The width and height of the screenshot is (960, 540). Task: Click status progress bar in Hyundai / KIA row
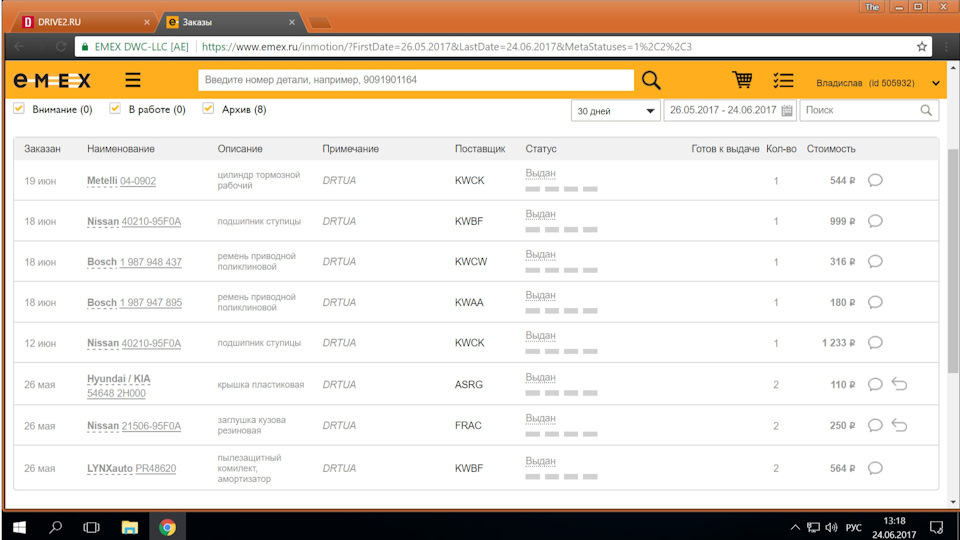[x=561, y=393]
